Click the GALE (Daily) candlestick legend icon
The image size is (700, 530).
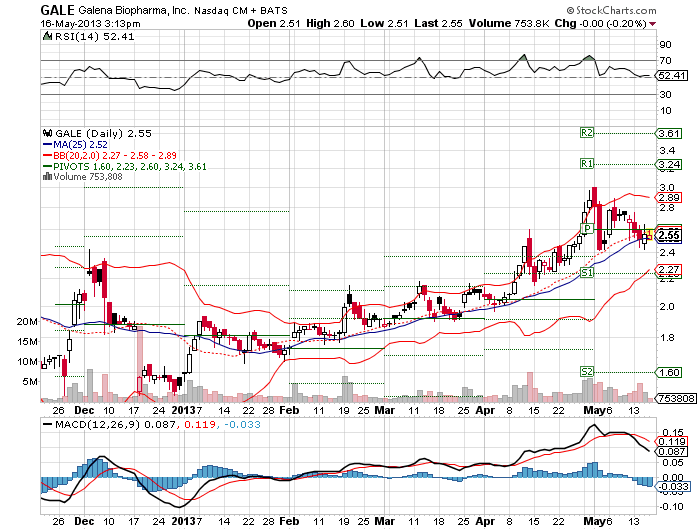(x=44, y=132)
